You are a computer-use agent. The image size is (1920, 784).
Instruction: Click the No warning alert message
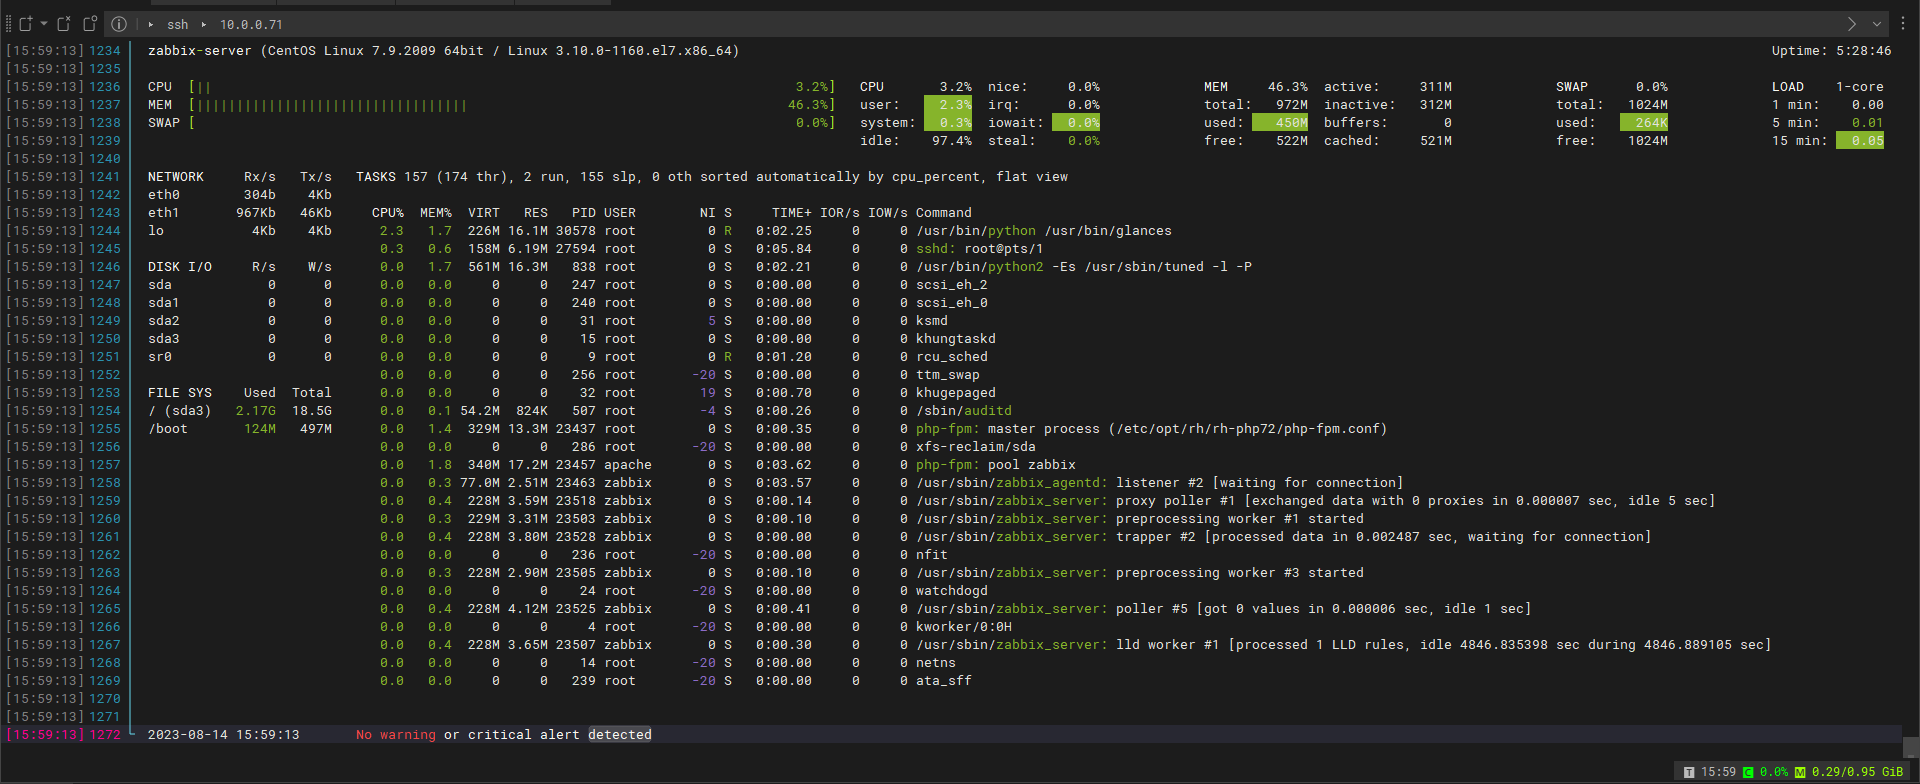point(504,735)
